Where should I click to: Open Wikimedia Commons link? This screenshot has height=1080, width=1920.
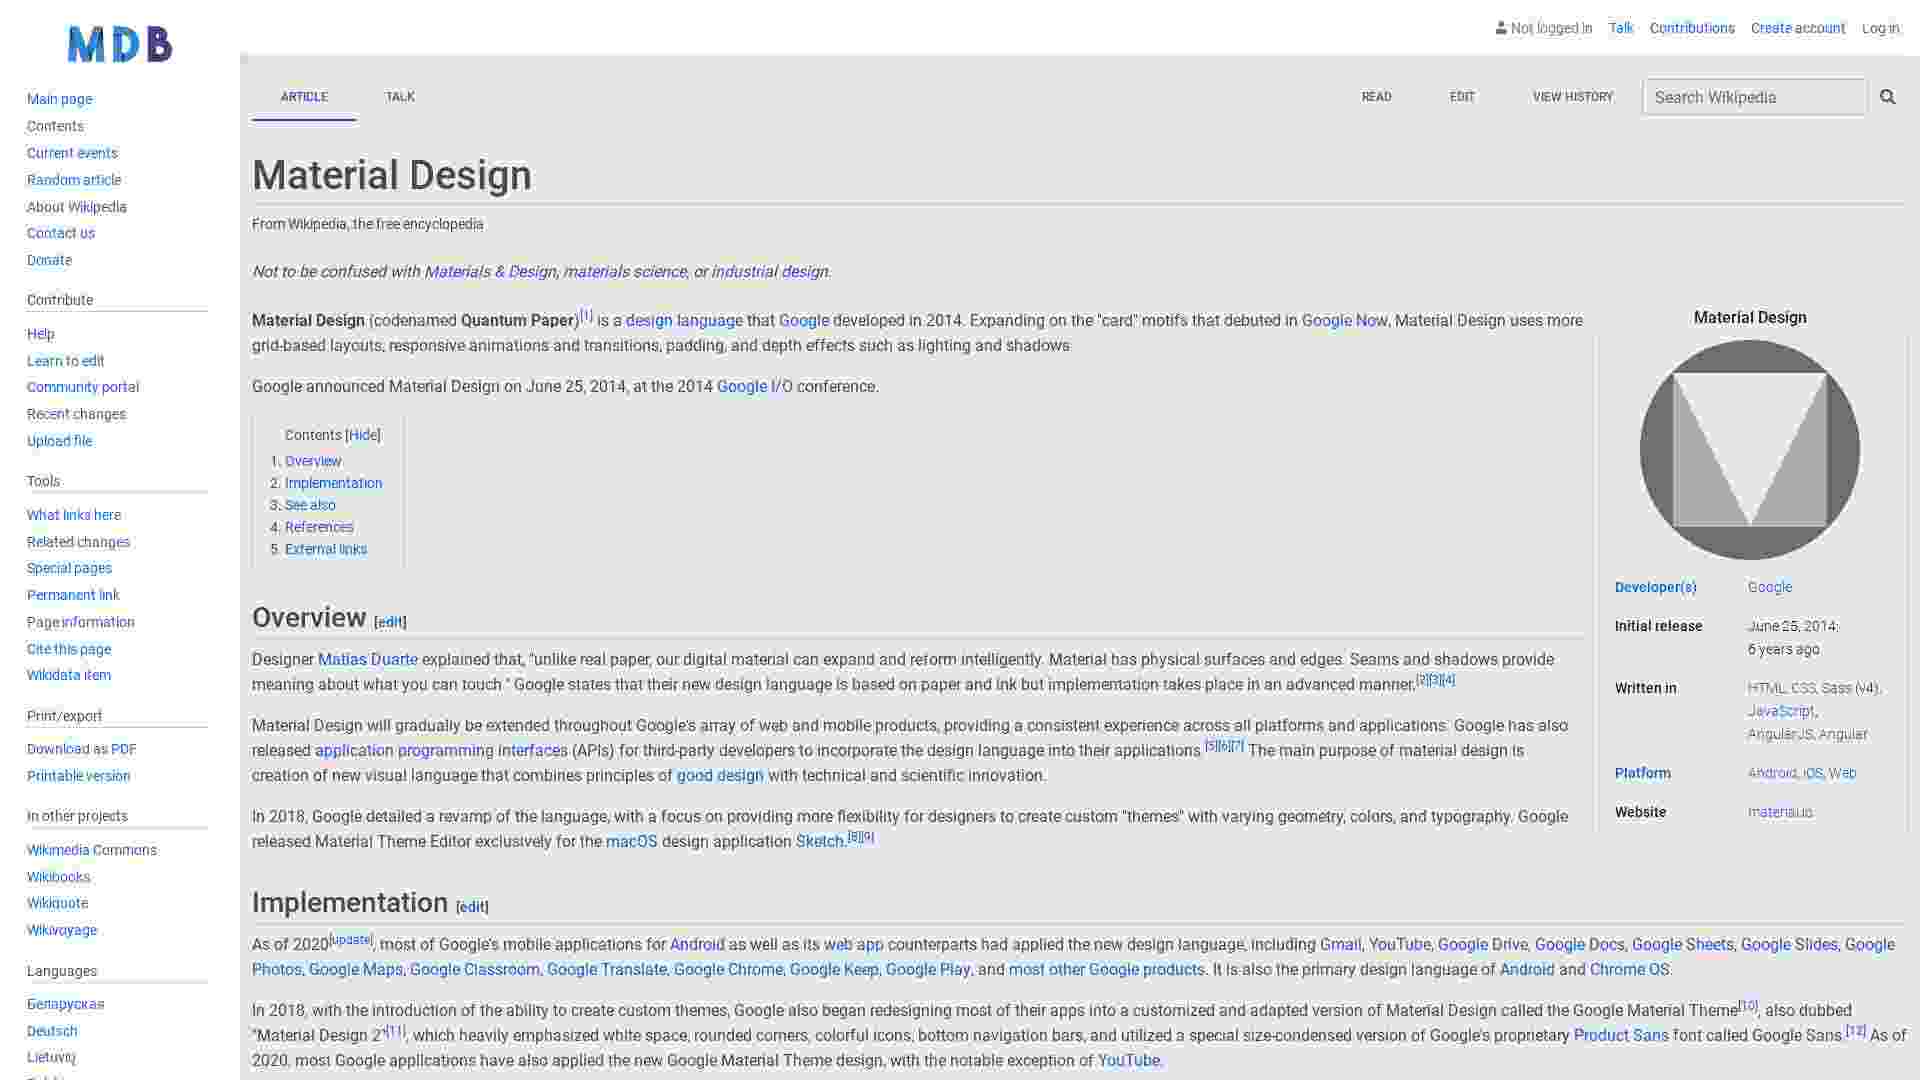point(92,850)
